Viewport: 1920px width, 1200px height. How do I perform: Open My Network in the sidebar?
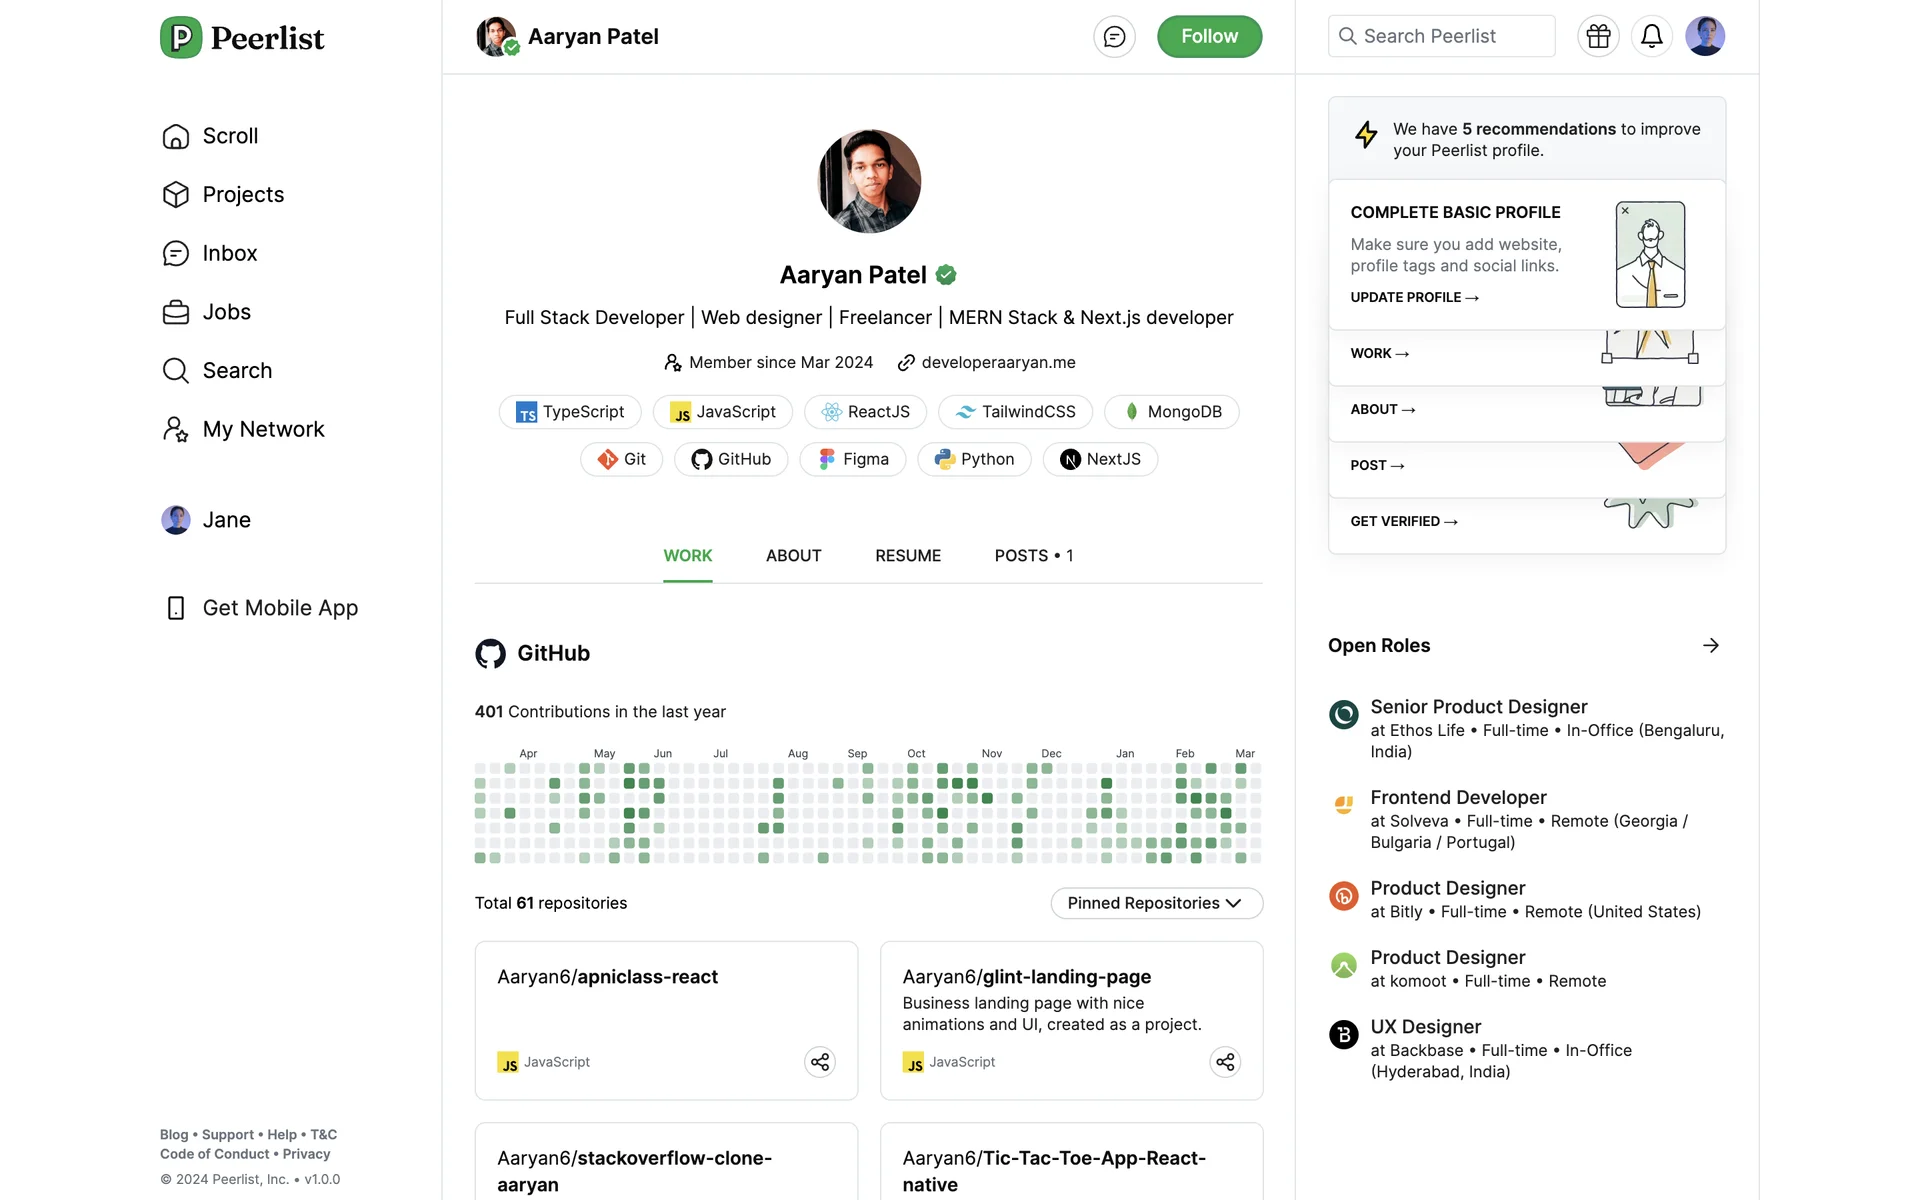262,429
